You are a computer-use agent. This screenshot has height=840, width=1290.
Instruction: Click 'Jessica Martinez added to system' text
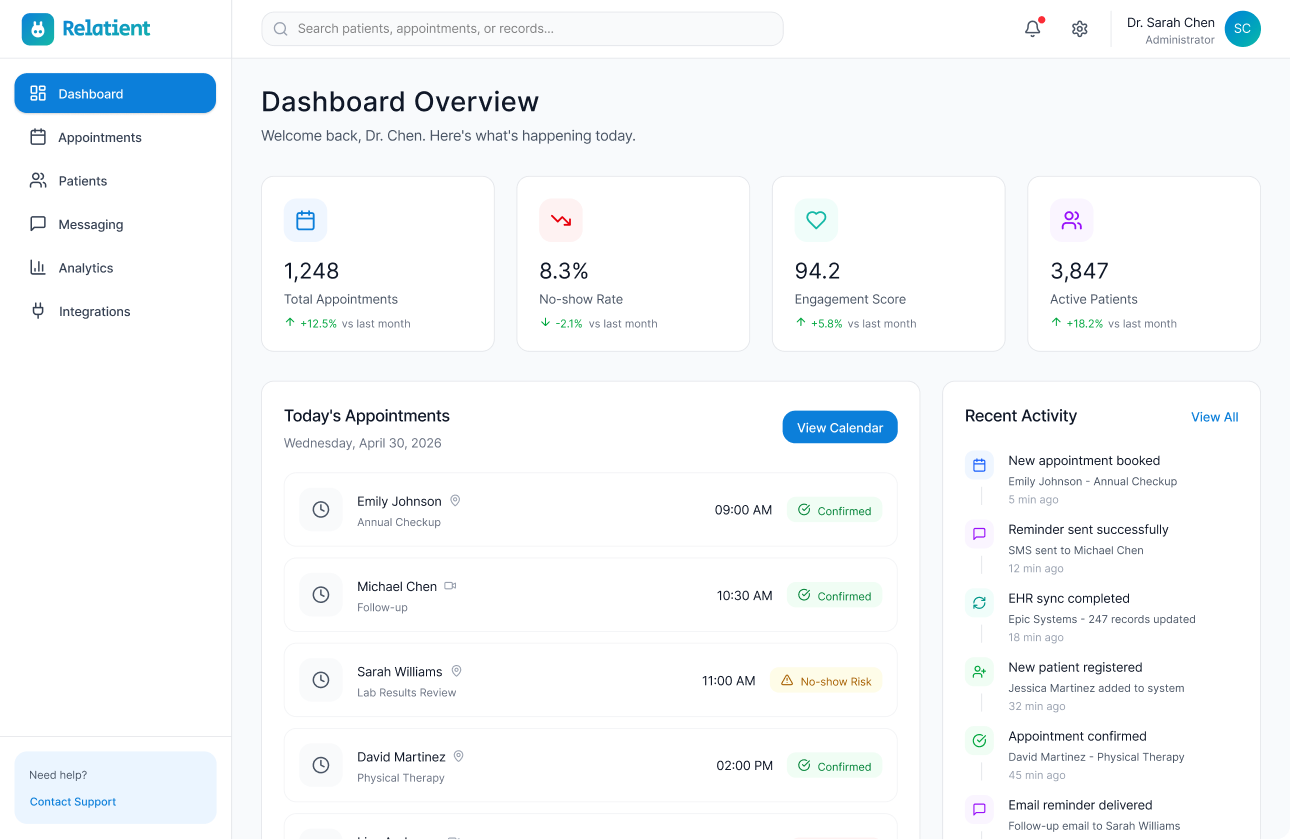point(1096,688)
